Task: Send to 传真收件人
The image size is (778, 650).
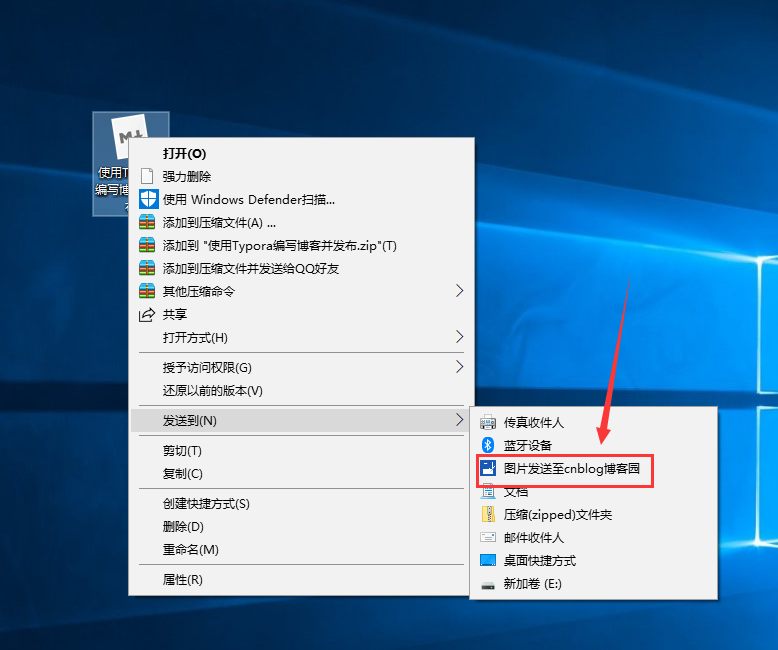Action: pos(593,422)
